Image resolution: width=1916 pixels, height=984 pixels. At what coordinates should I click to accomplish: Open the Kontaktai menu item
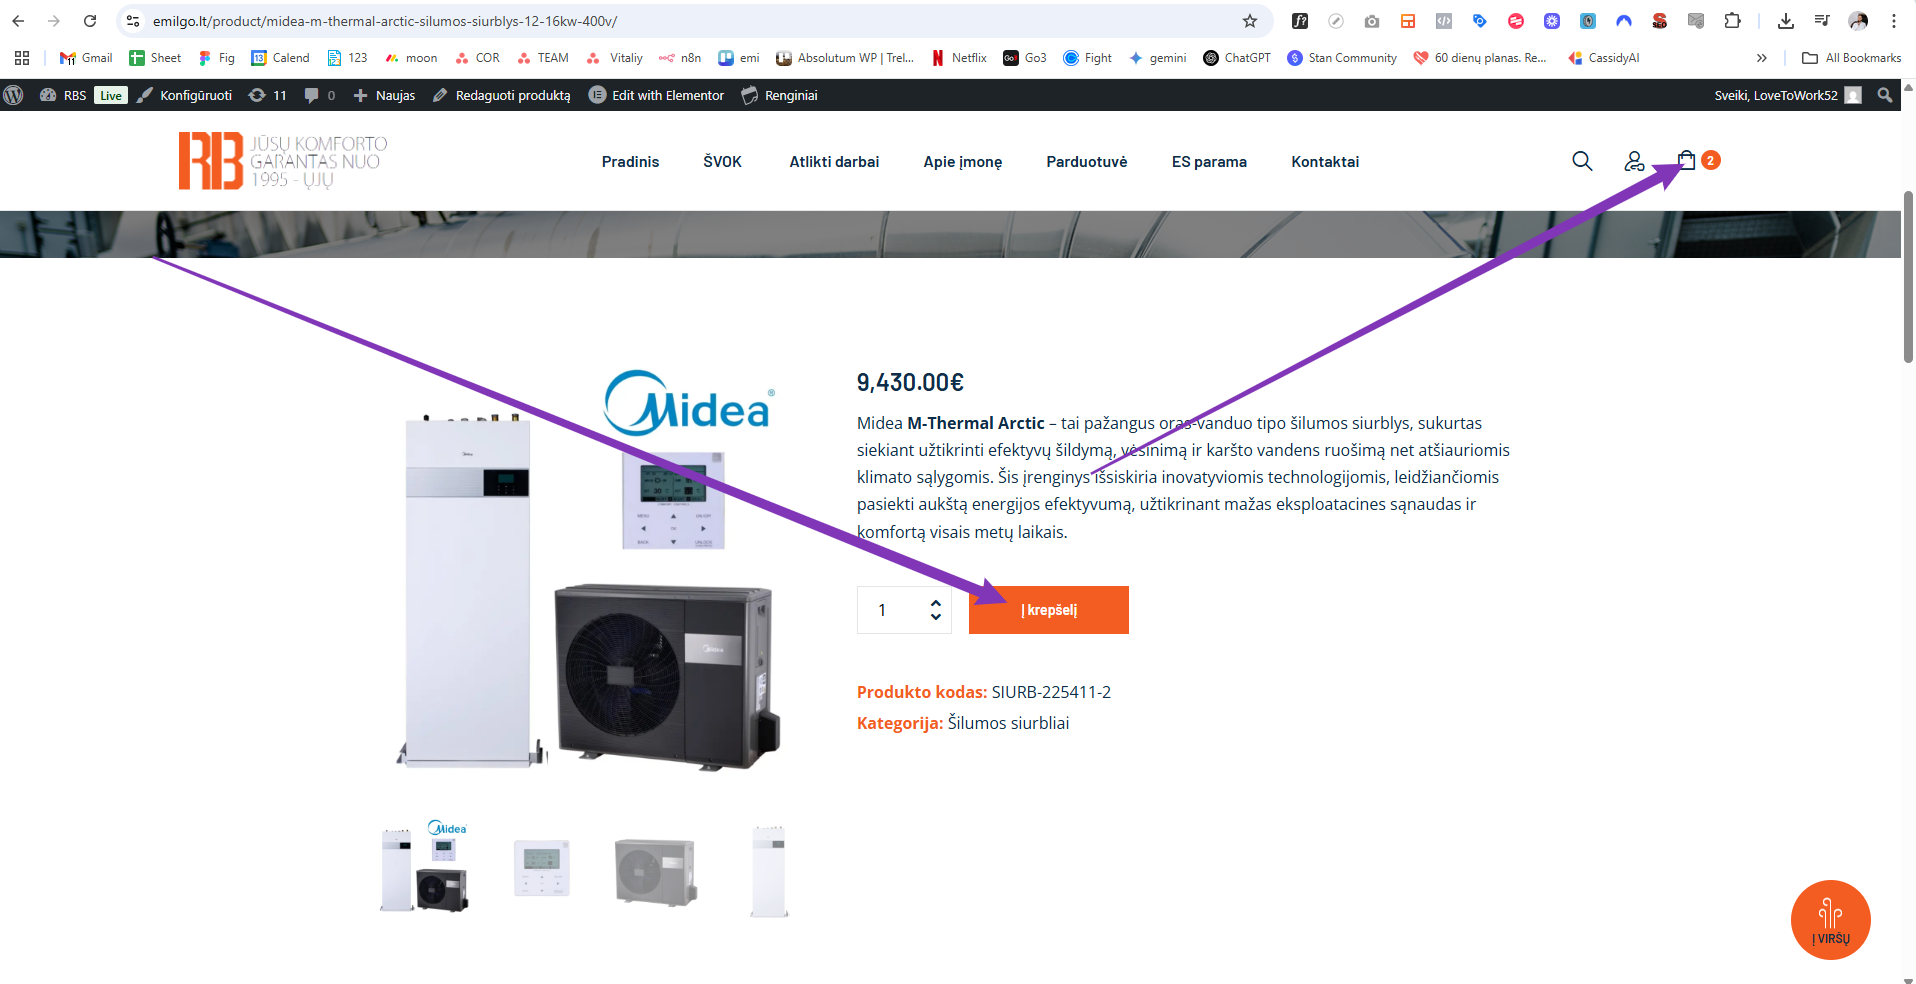[x=1325, y=162]
